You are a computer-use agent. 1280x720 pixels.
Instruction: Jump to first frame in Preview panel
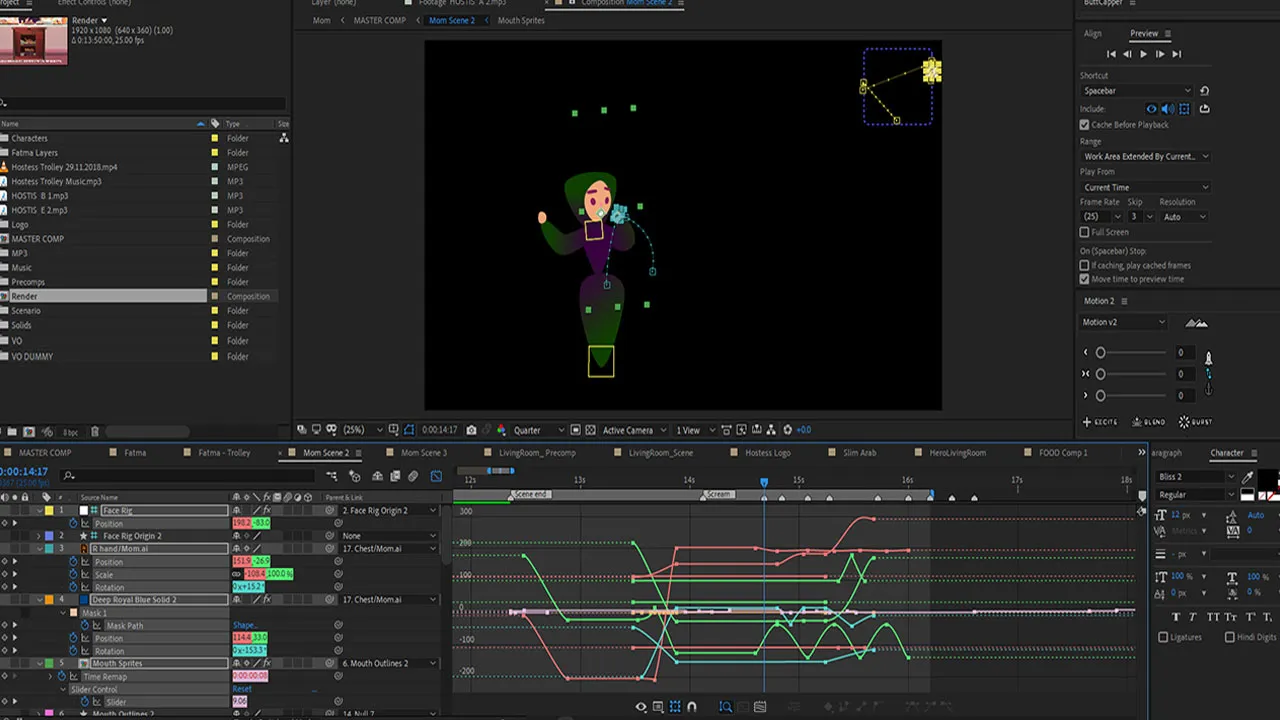point(1111,54)
